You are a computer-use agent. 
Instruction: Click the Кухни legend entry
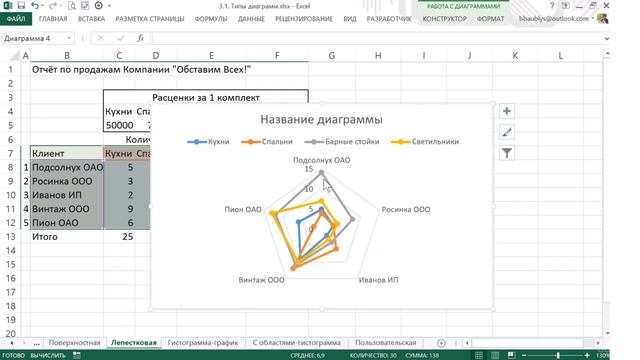208,142
